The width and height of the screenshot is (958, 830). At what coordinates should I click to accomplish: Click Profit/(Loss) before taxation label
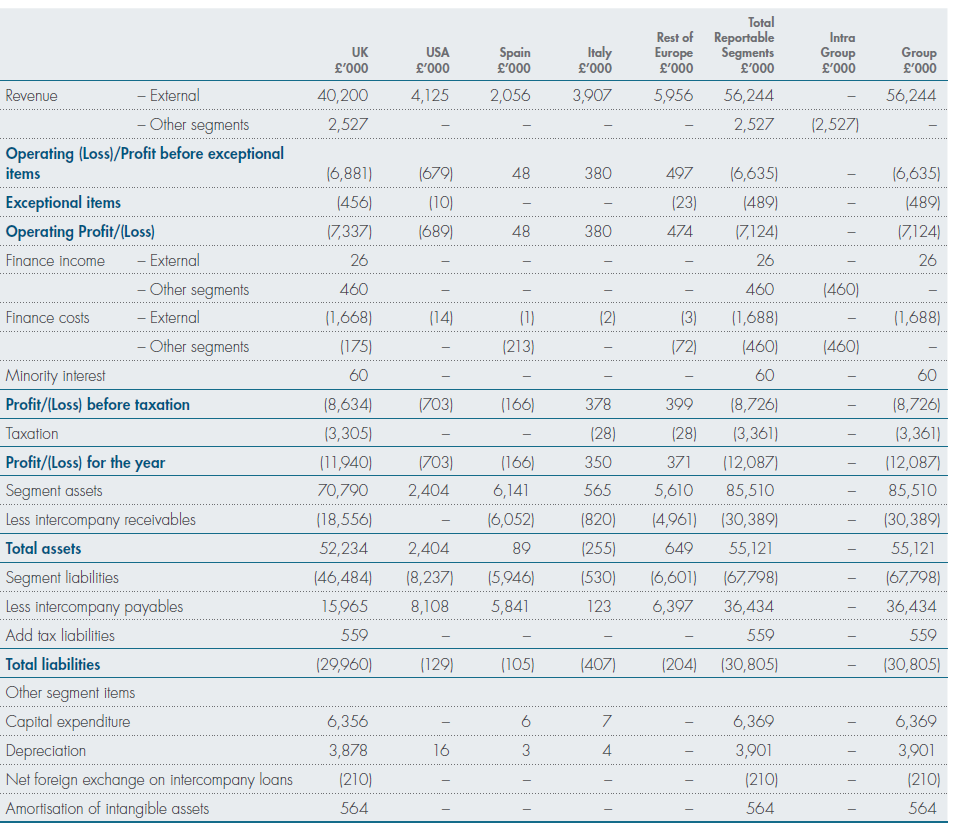tap(98, 405)
